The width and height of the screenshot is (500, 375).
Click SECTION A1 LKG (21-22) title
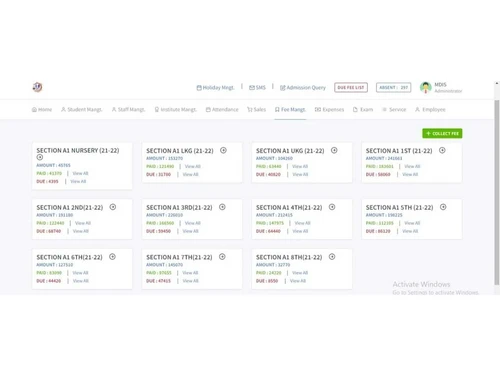click(180, 151)
